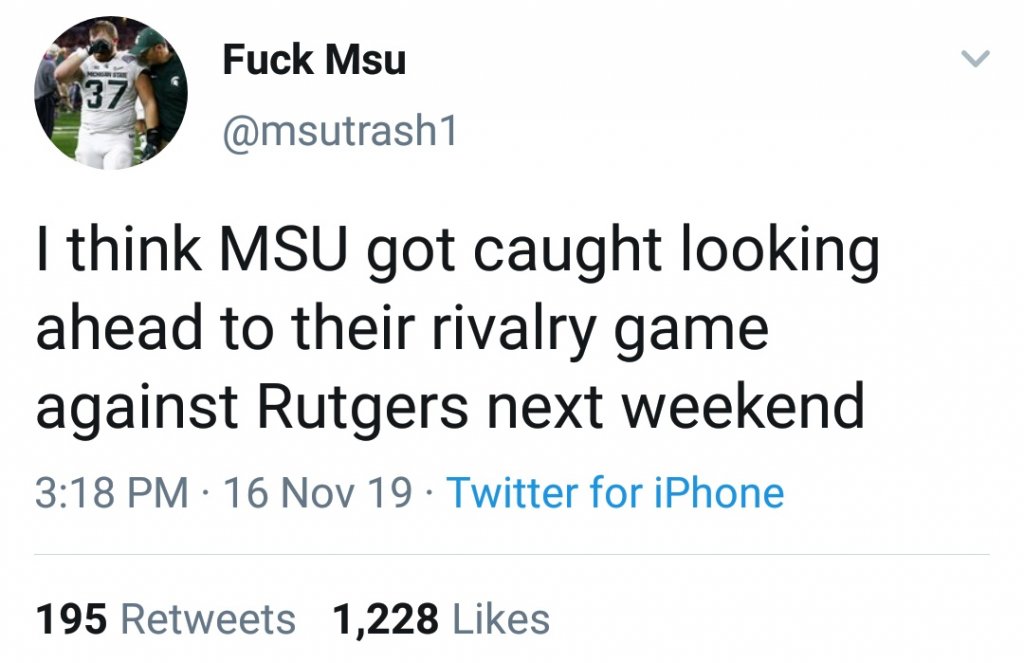Click the jersey number 37 in avatar

click(x=101, y=96)
